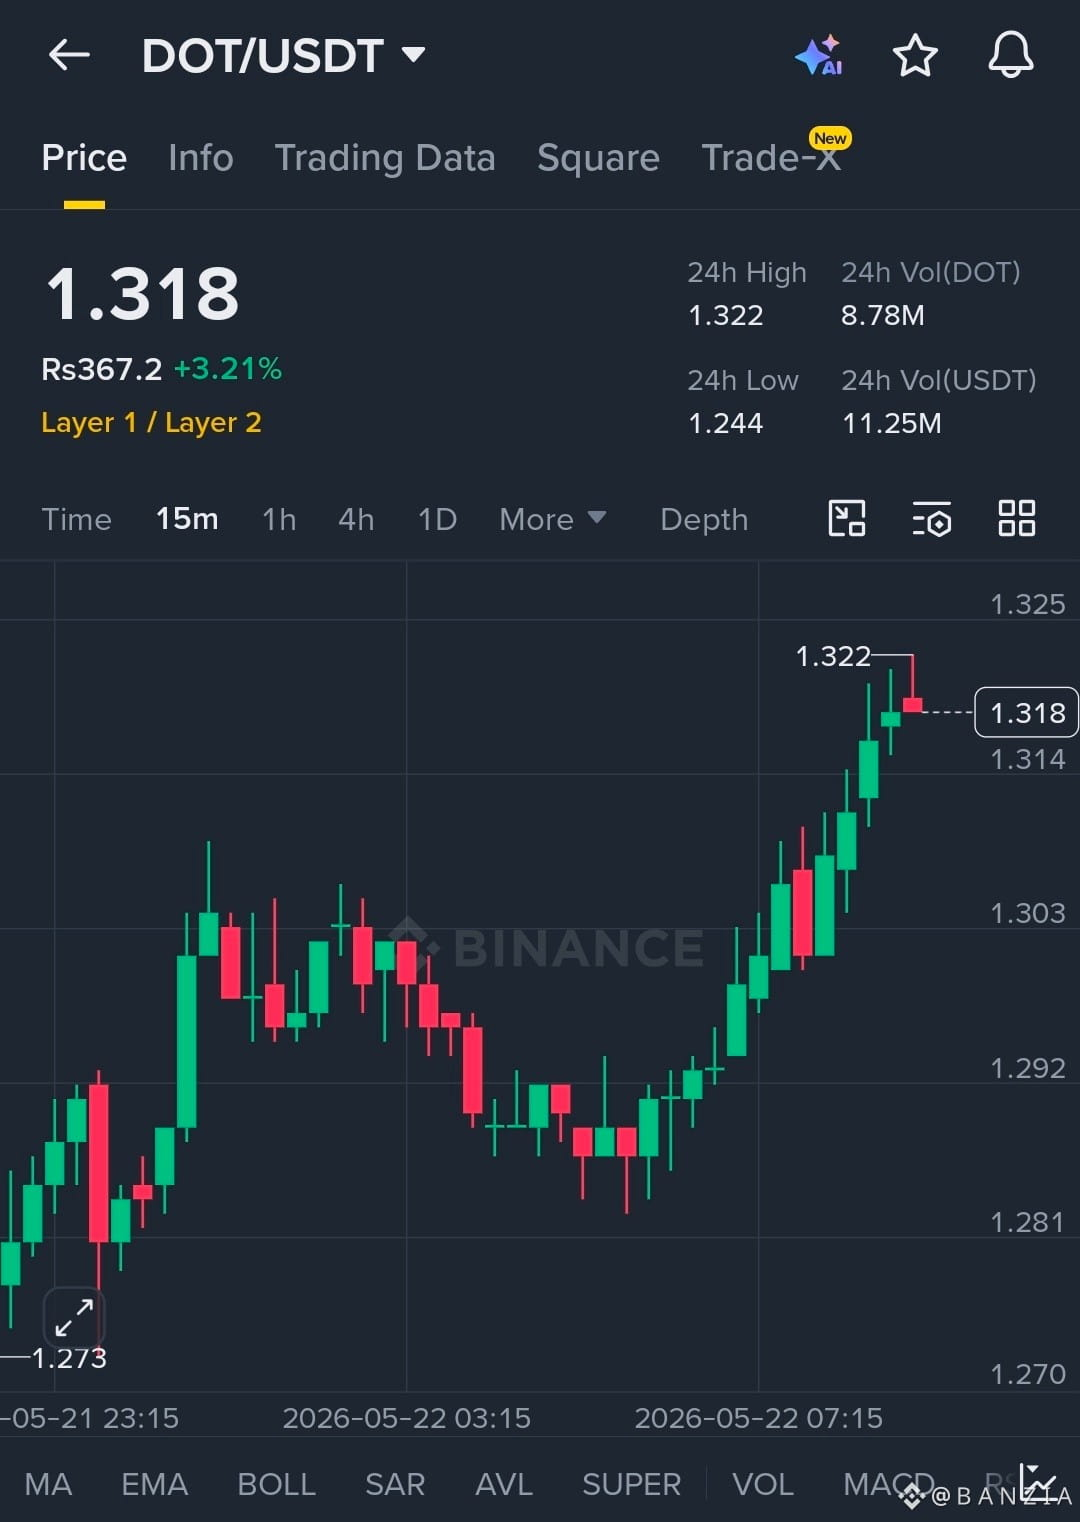Open the Trading Data tab
The image size is (1080, 1522).
(385, 158)
